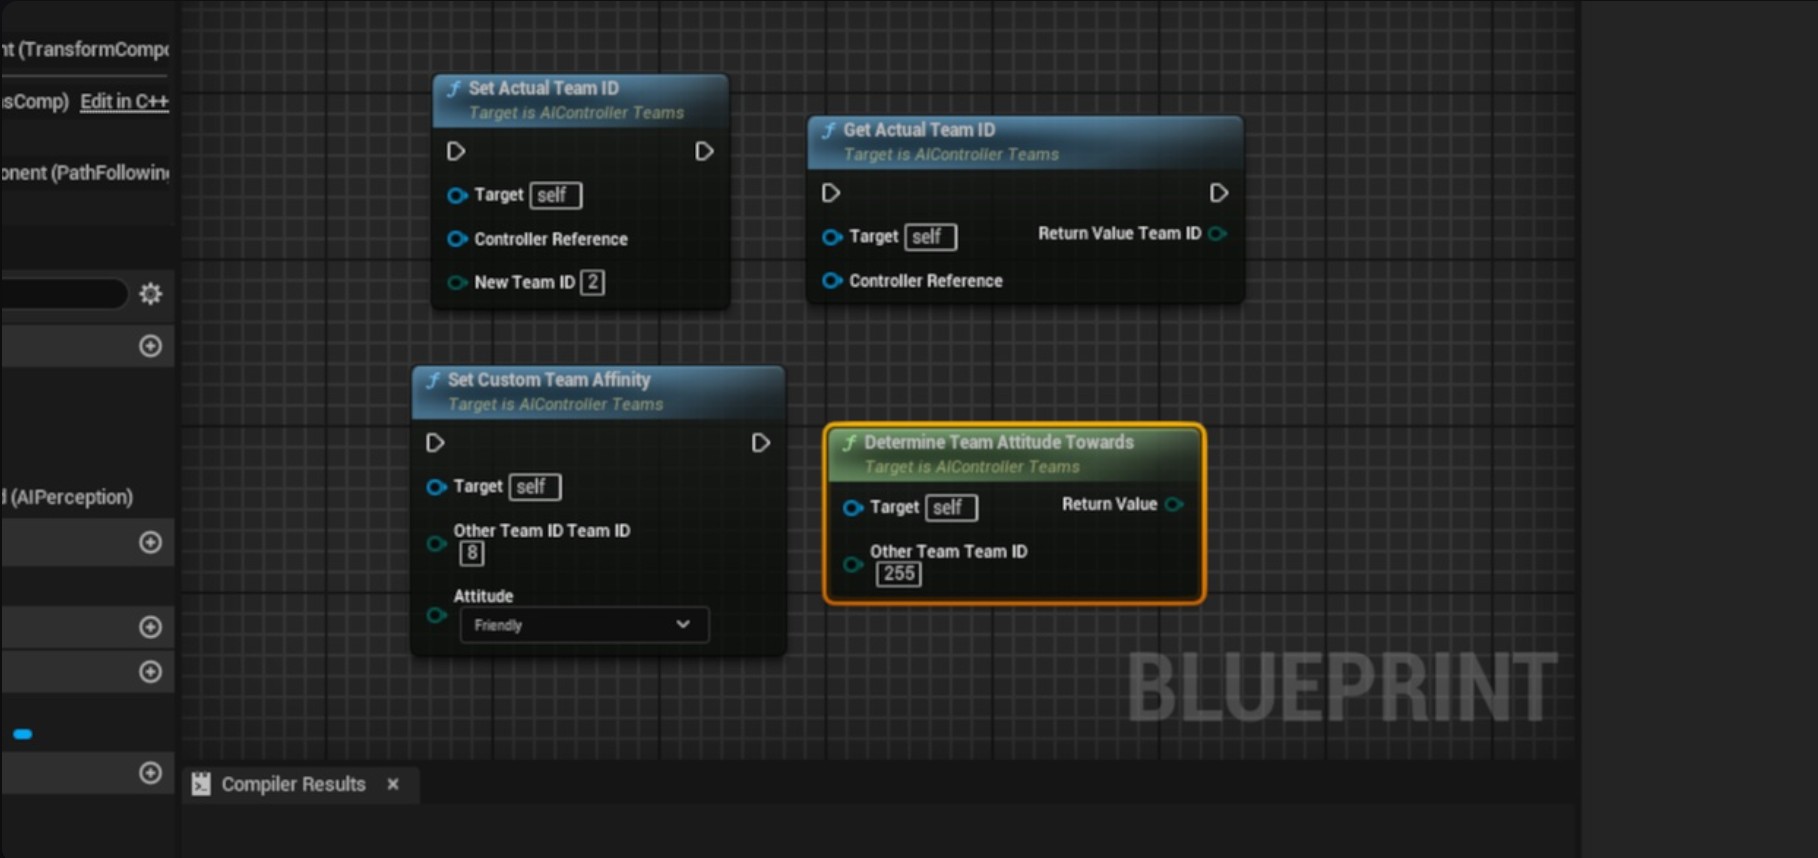This screenshot has height=858, width=1818.
Task: Open the Attitude dropdown showing Friendly
Action: pos(584,625)
